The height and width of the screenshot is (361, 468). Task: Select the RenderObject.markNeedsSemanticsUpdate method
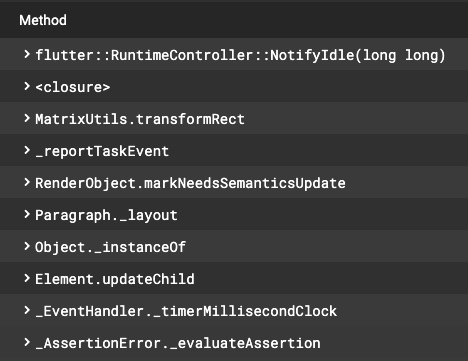click(190, 183)
